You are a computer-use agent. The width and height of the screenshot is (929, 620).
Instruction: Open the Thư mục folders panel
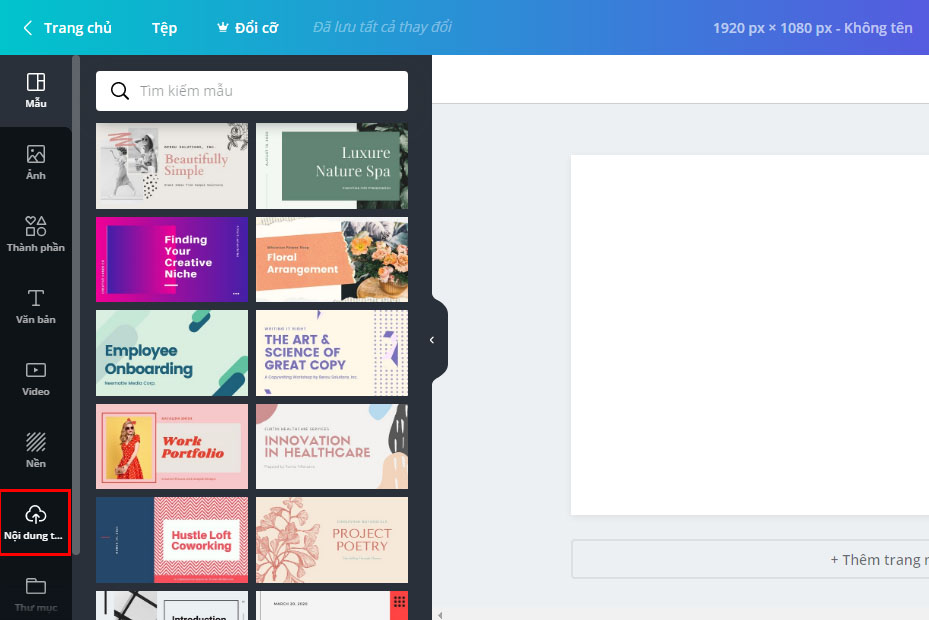point(36,593)
